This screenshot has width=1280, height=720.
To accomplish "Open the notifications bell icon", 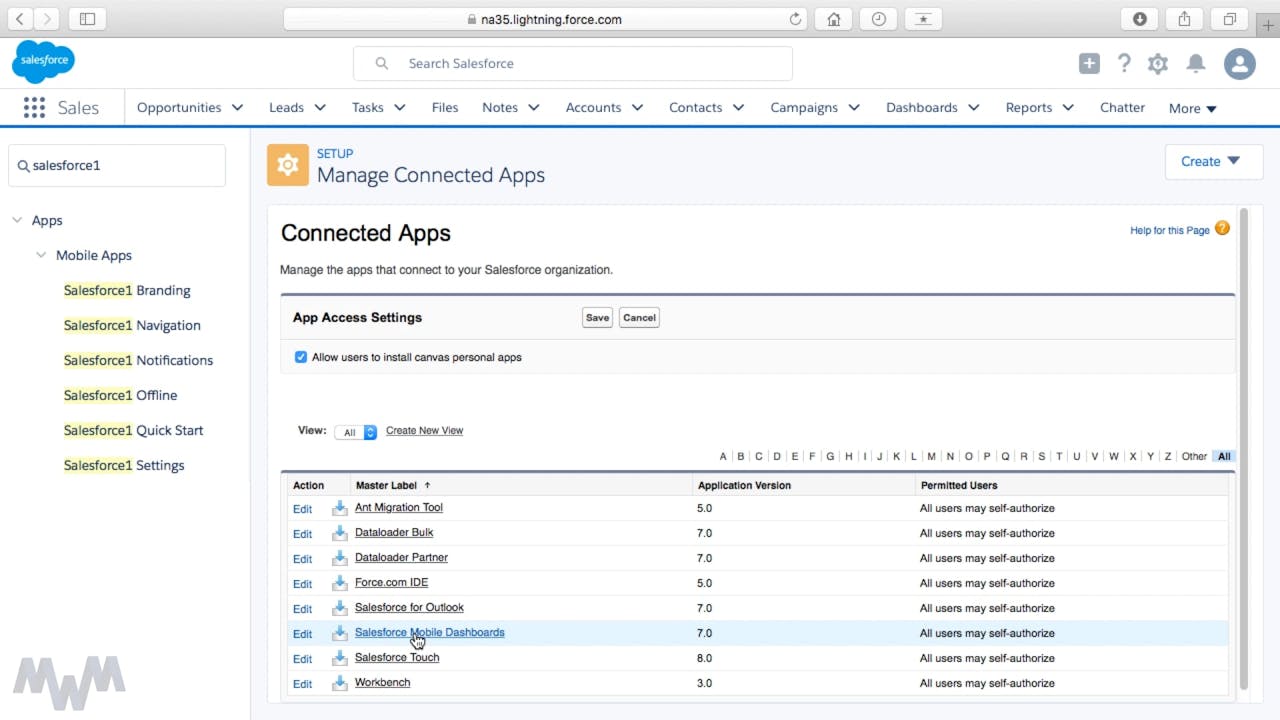I will [x=1195, y=64].
